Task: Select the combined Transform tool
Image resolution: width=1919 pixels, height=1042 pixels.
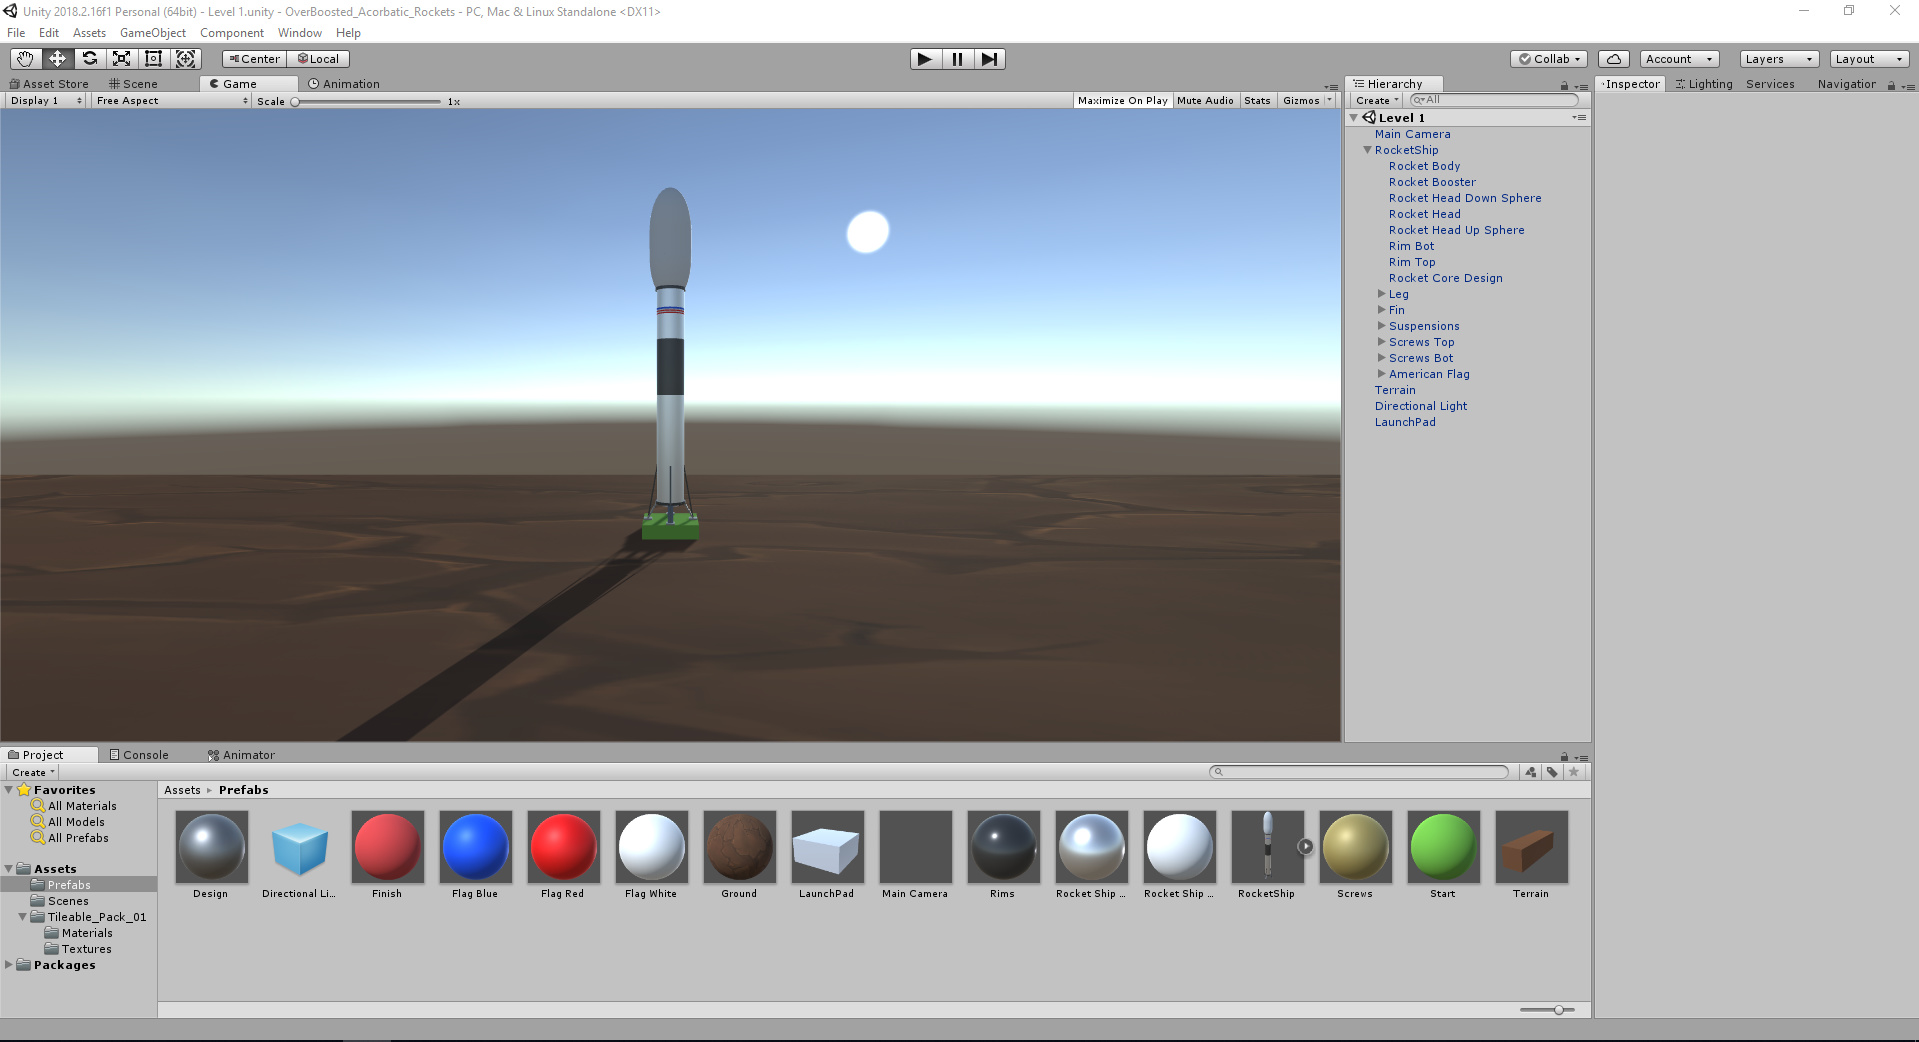Action: pyautogui.click(x=186, y=59)
